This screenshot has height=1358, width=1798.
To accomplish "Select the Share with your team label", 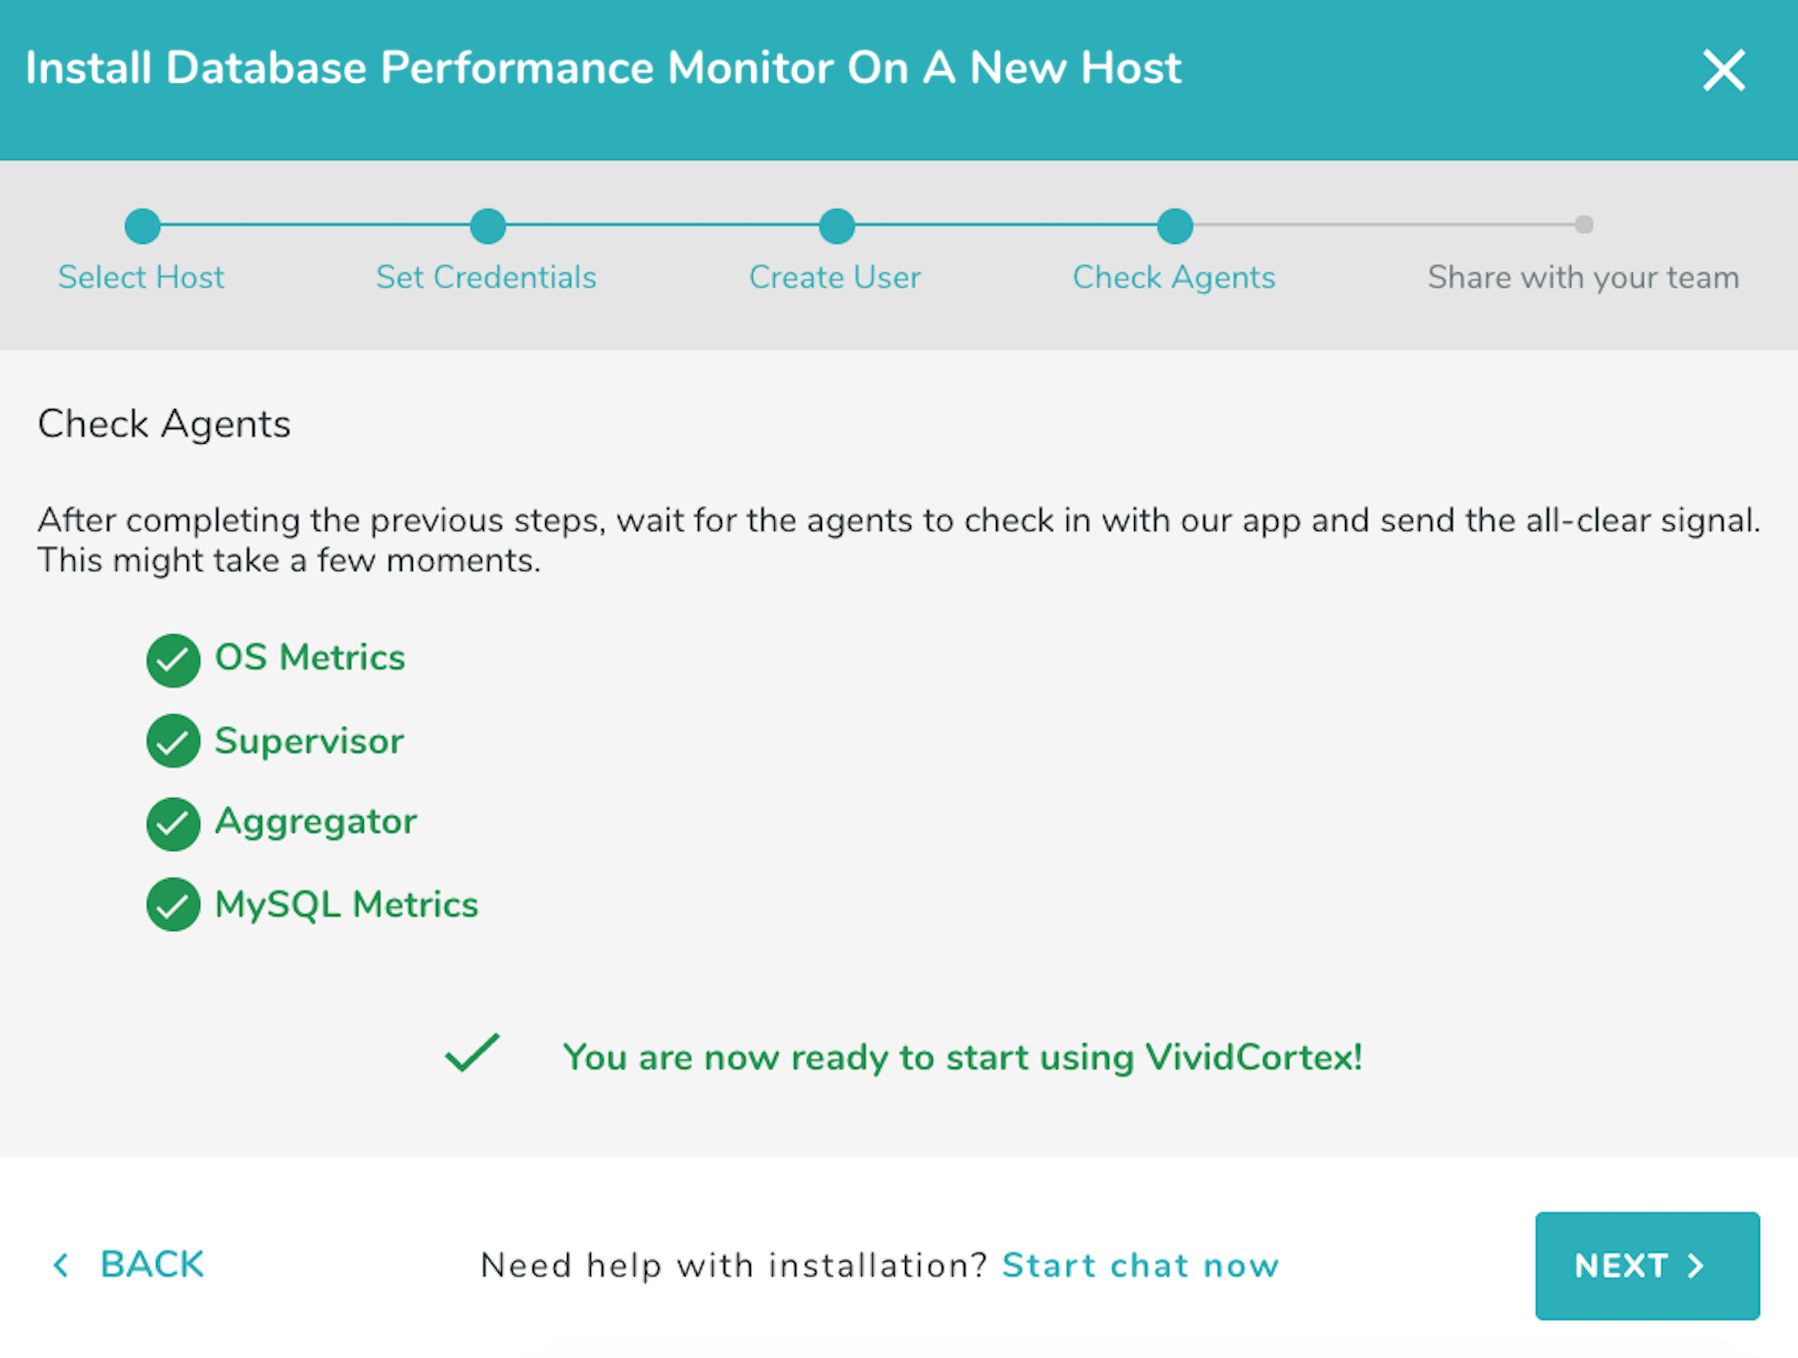I will [1583, 277].
